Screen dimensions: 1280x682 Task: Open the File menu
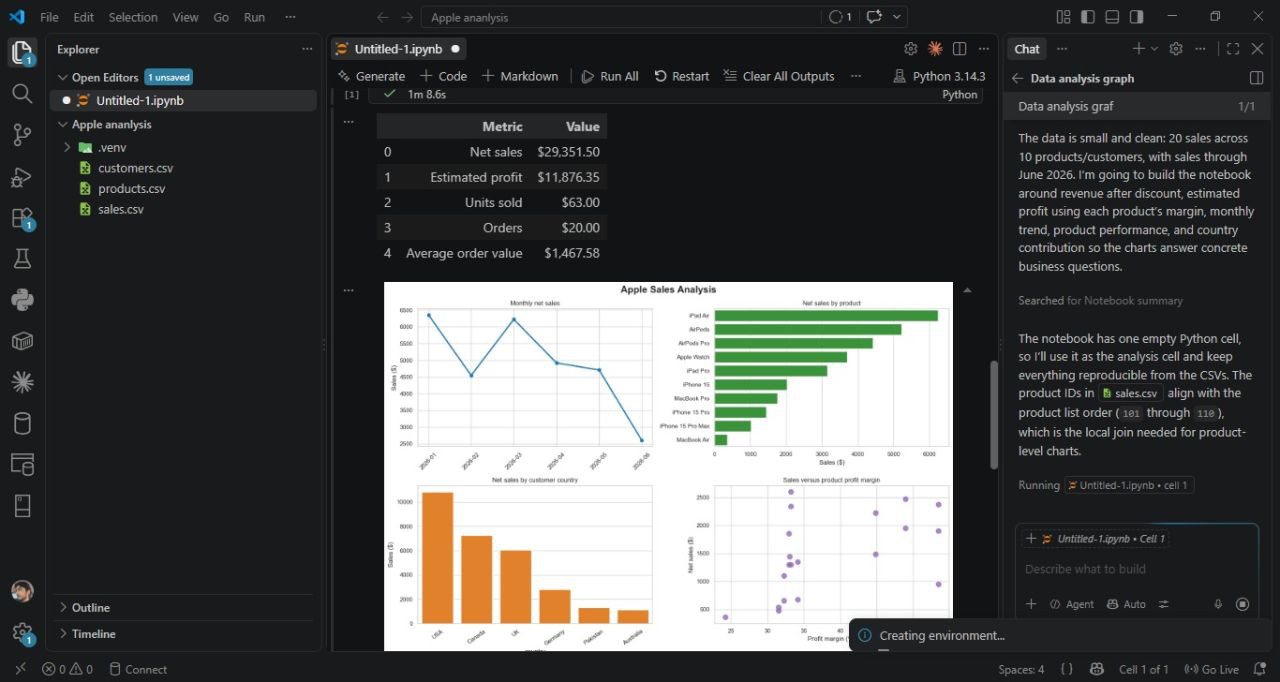pyautogui.click(x=49, y=17)
